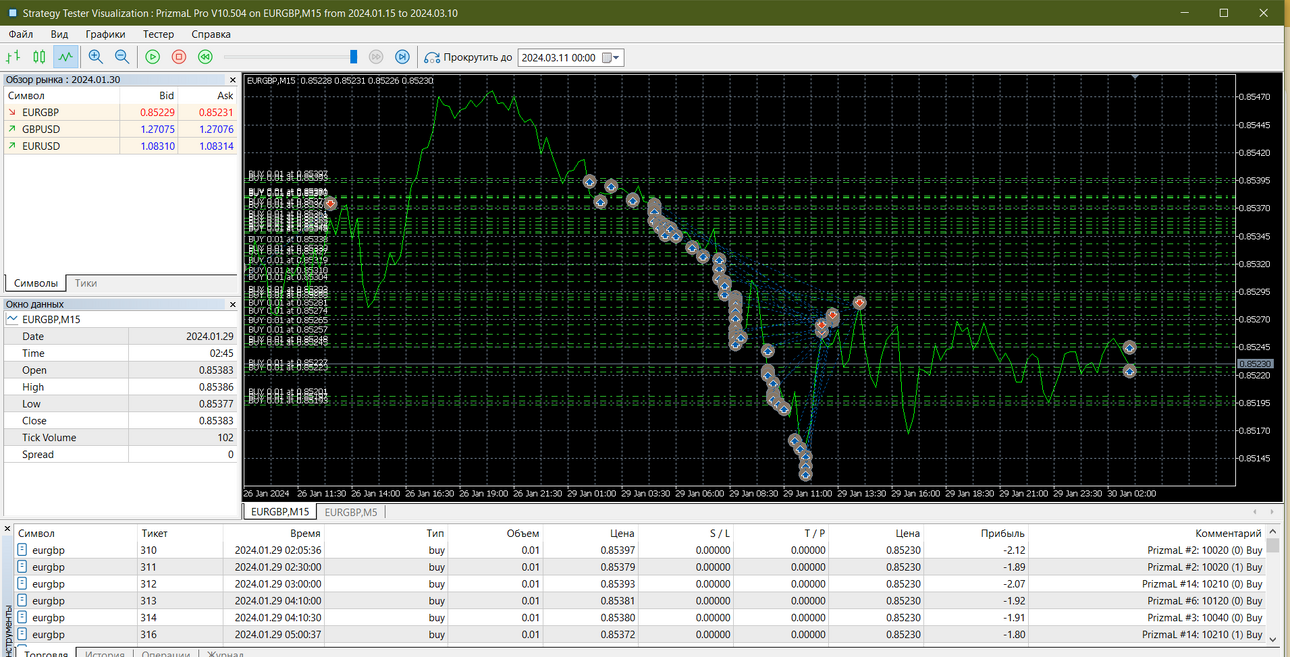Viewport: 1290px width, 657px height.
Task: Close the Обзор рынка panel
Action: [233, 79]
